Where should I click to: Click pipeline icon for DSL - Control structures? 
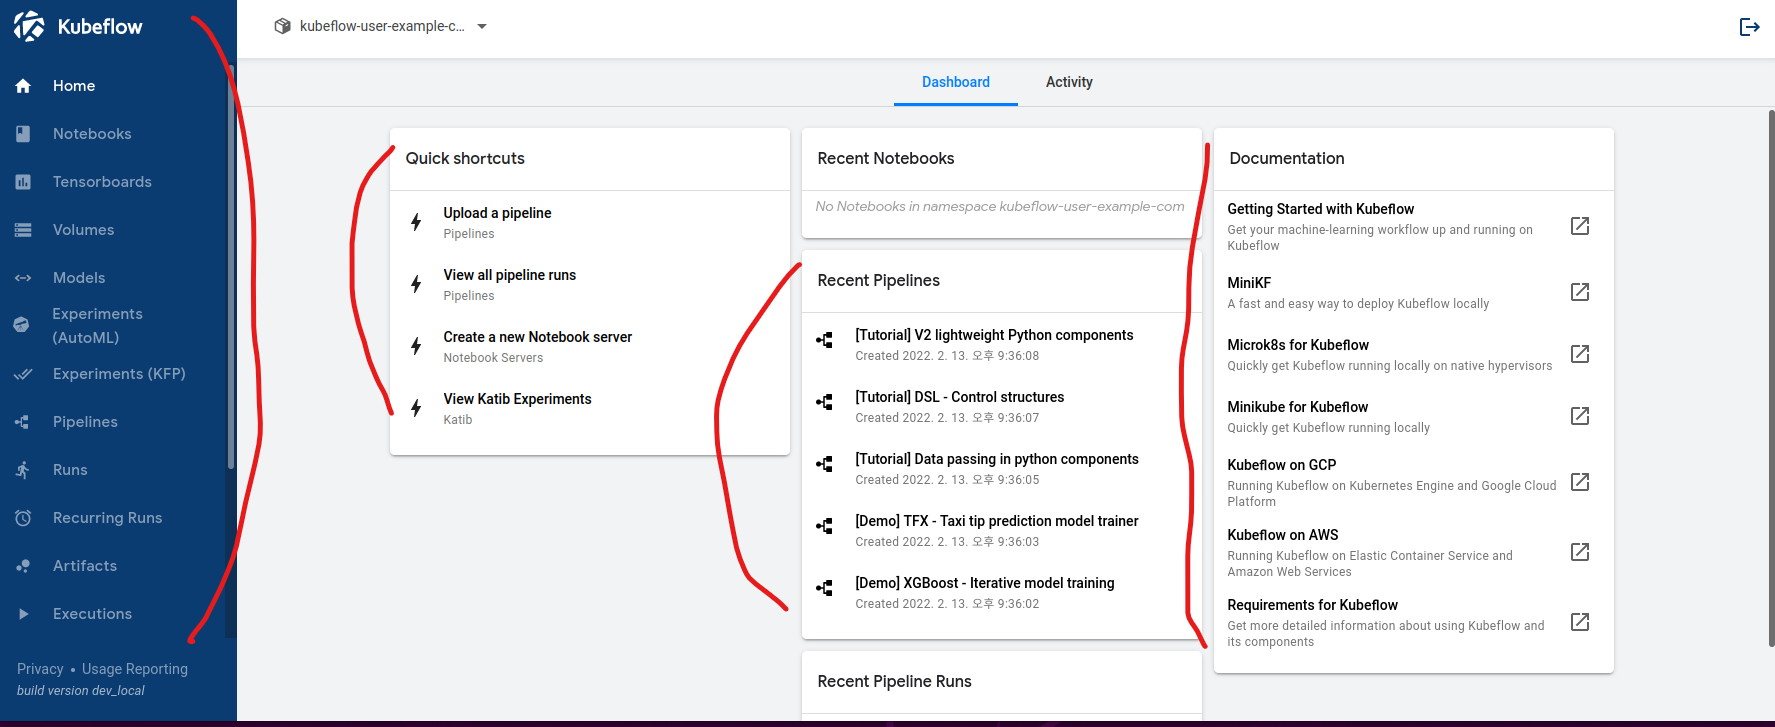[x=824, y=402]
